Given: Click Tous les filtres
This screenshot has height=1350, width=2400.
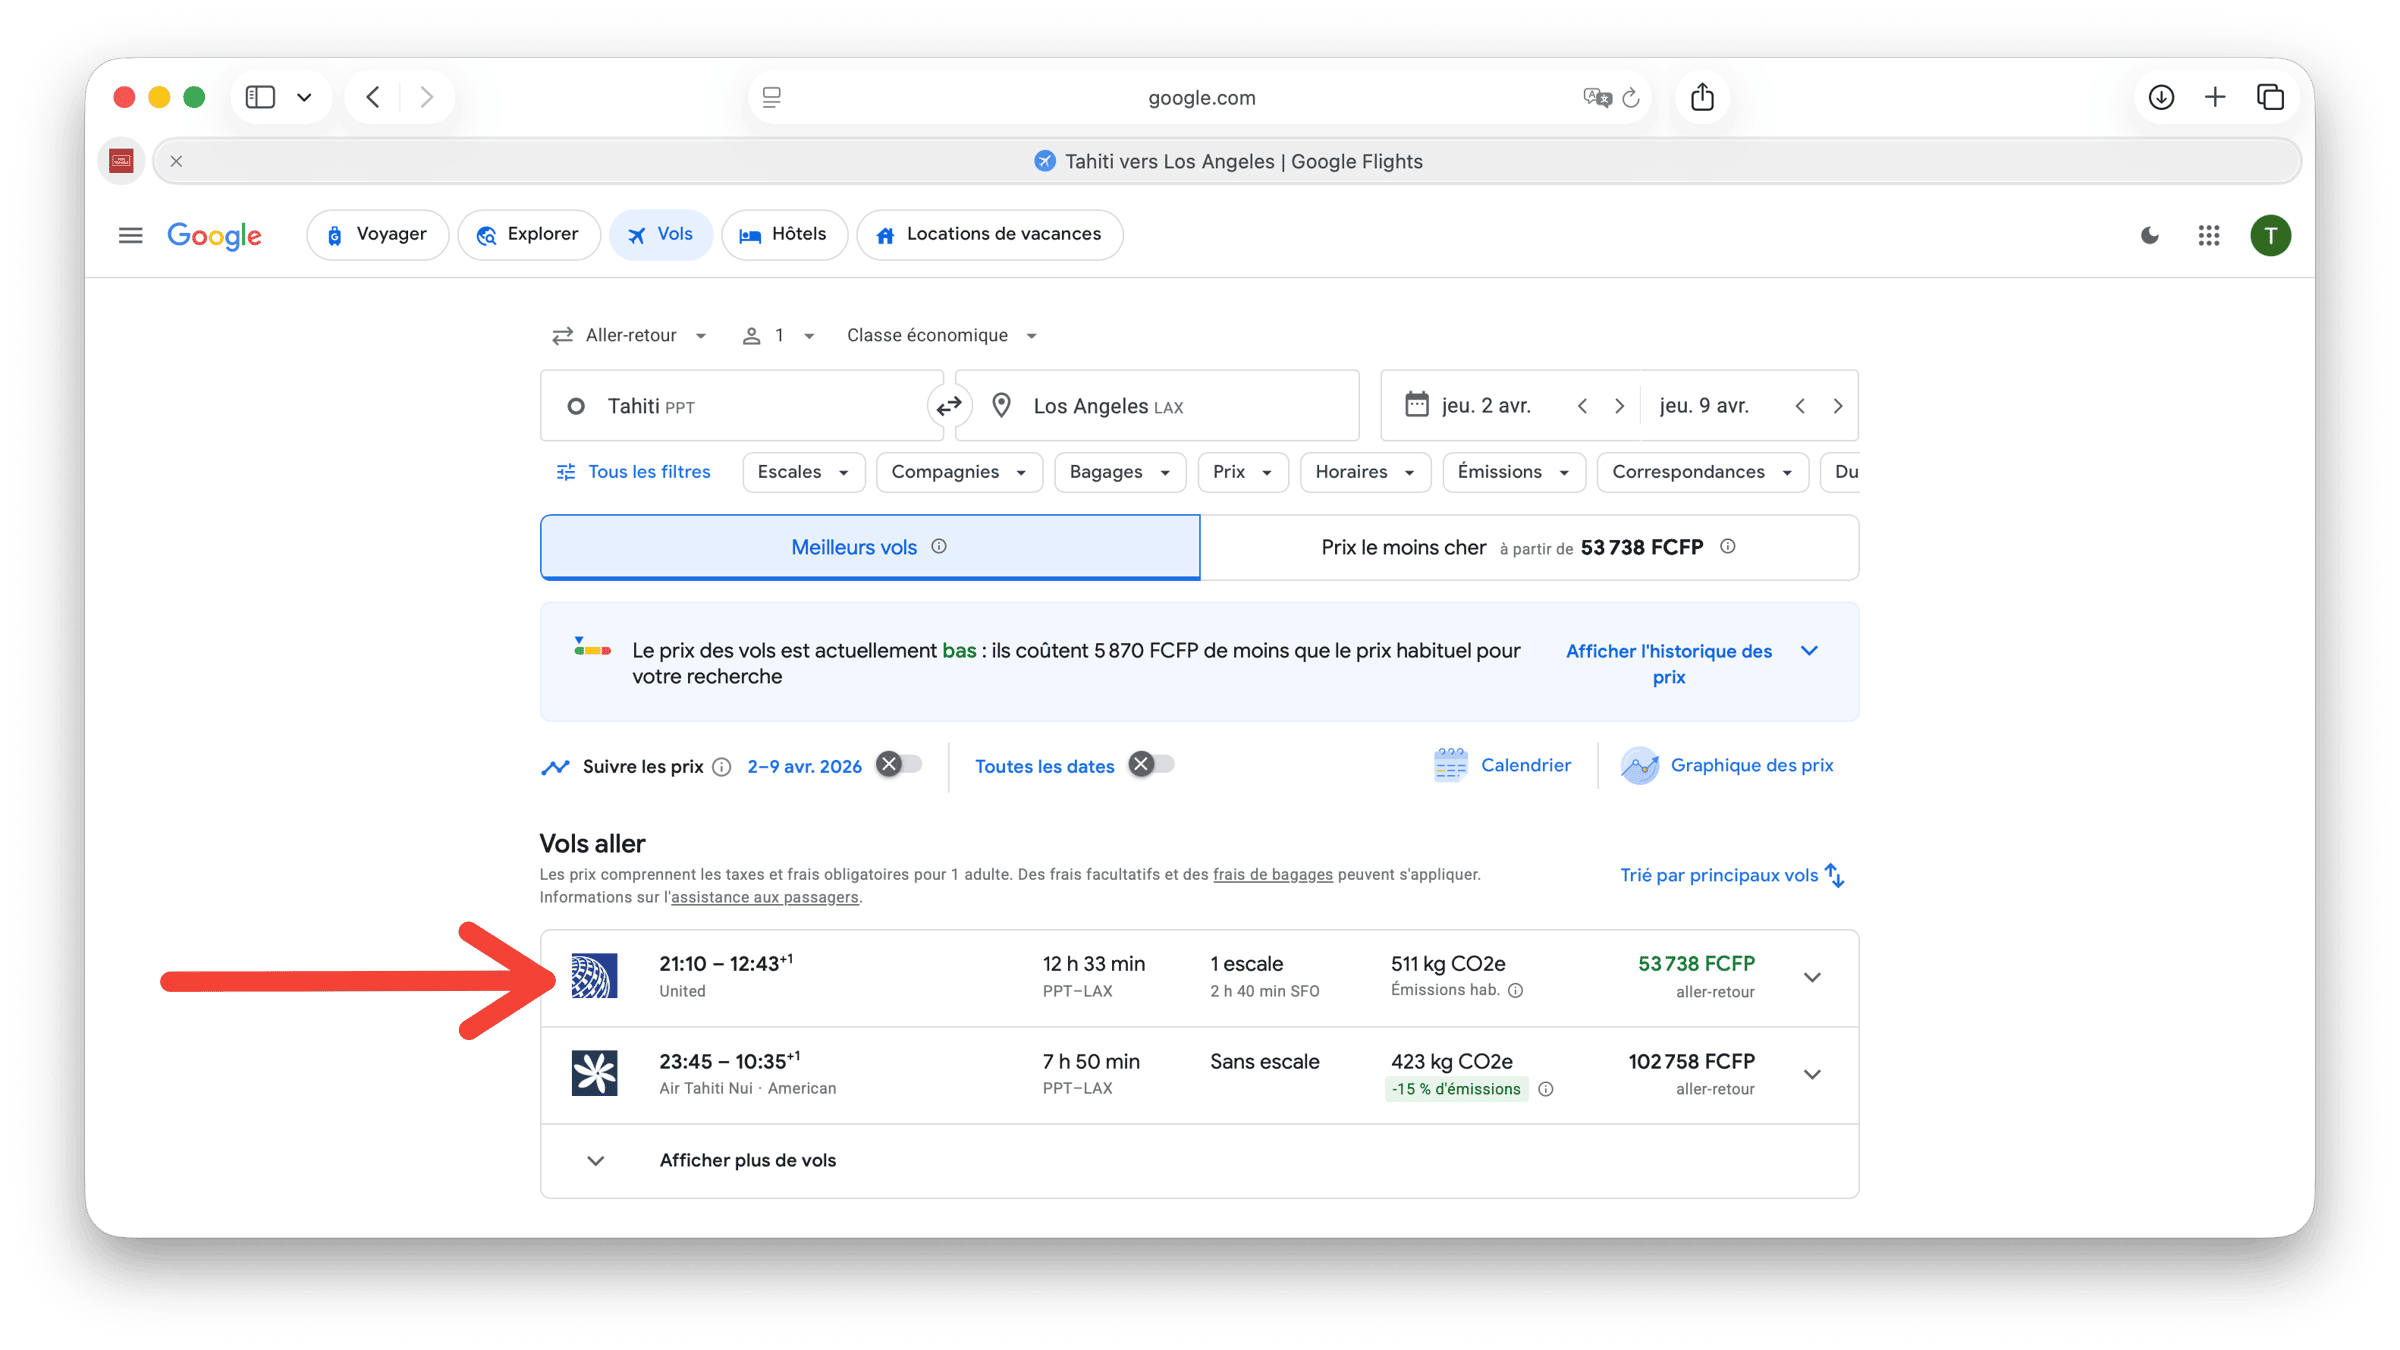Looking at the screenshot, I should 633,472.
